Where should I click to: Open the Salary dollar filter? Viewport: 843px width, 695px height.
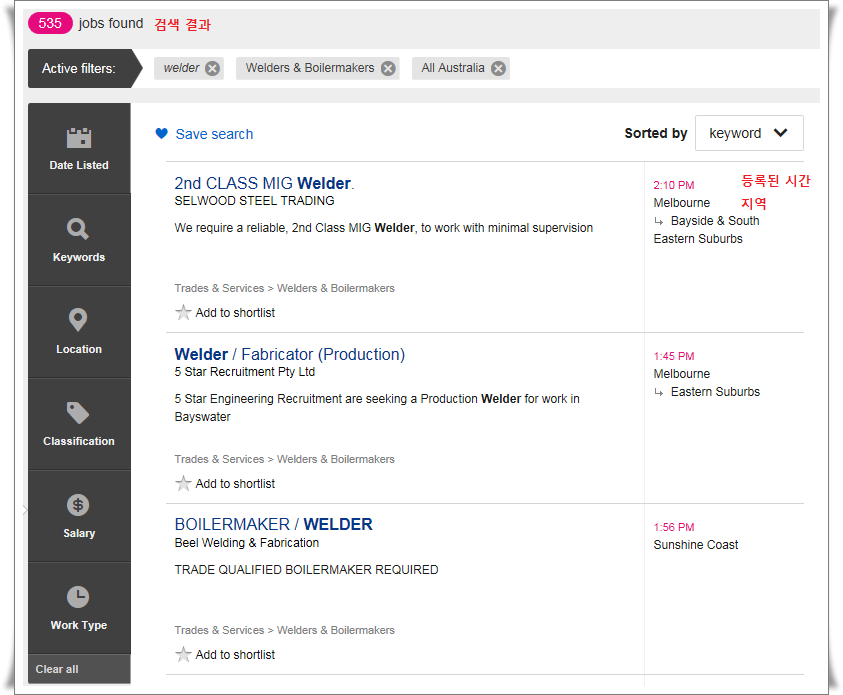click(x=79, y=516)
